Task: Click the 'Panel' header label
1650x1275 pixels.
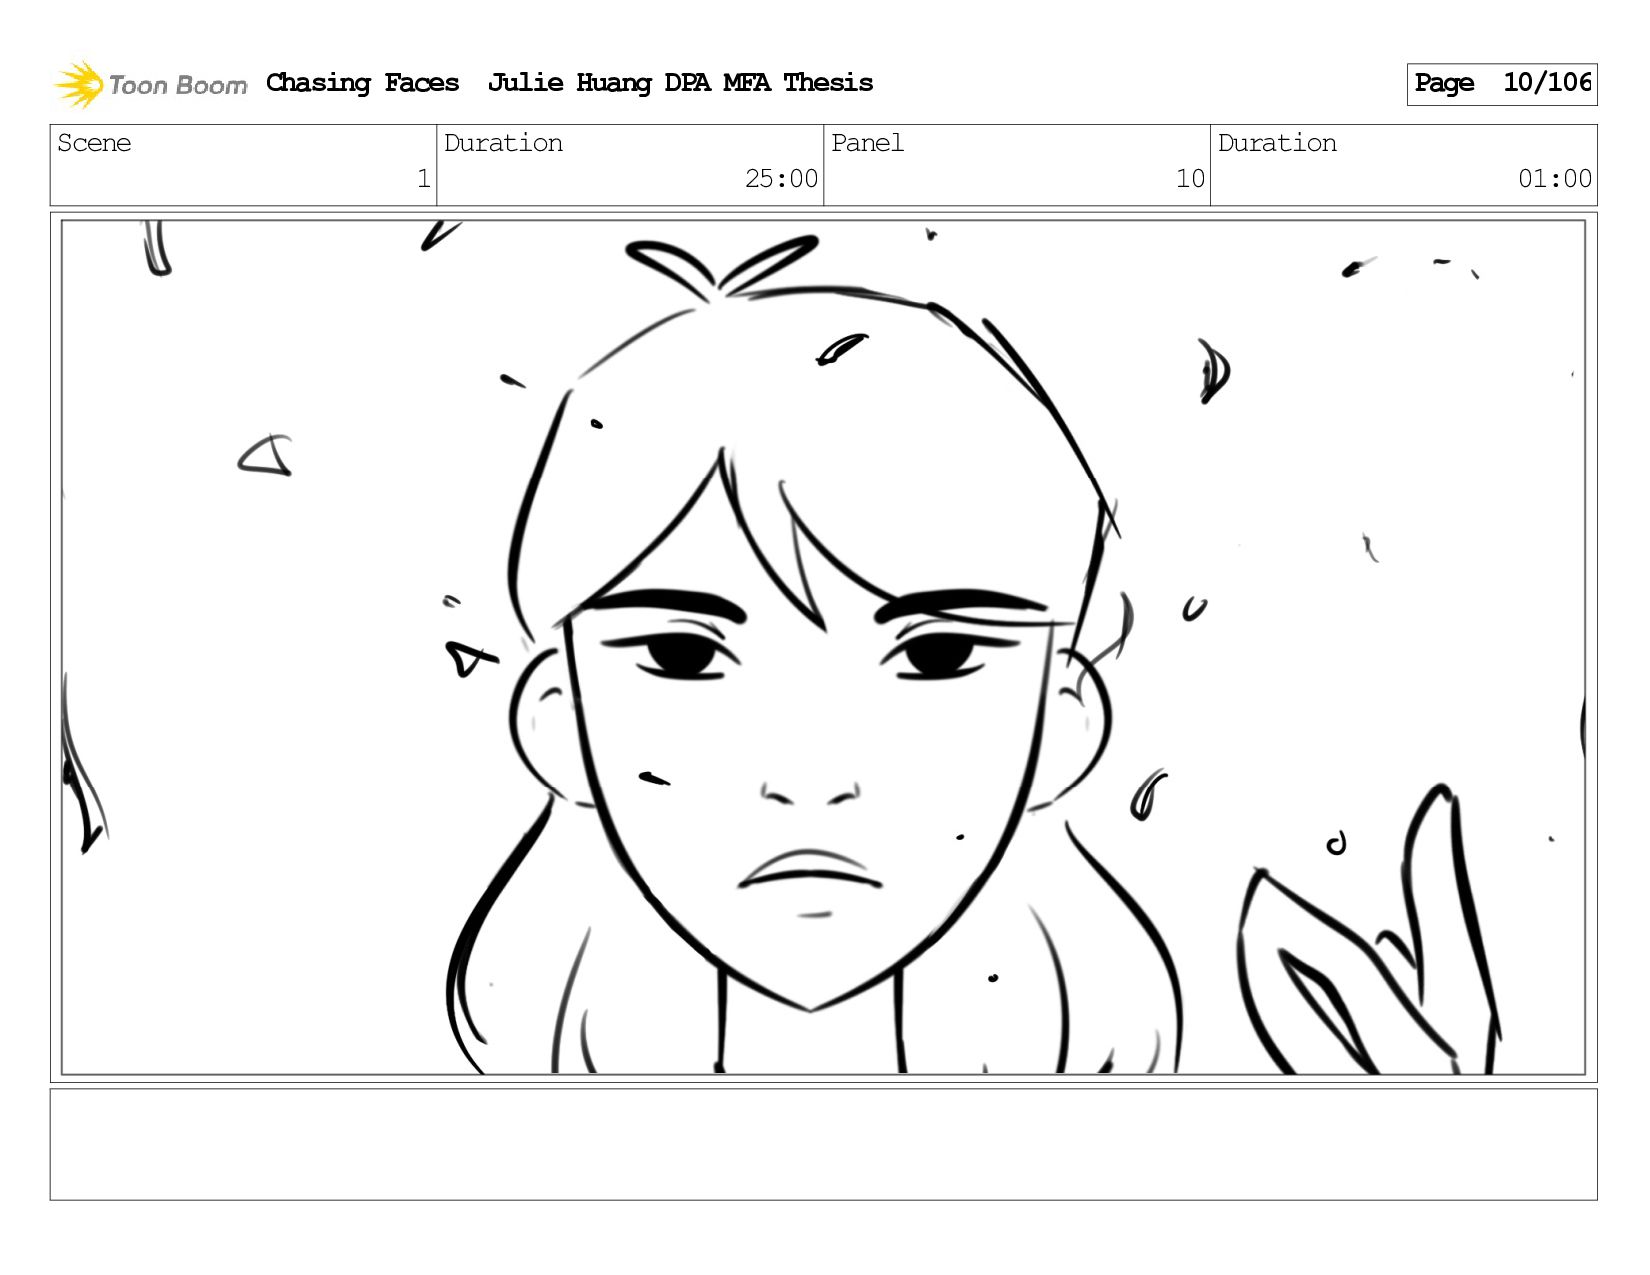Action: pos(867,143)
